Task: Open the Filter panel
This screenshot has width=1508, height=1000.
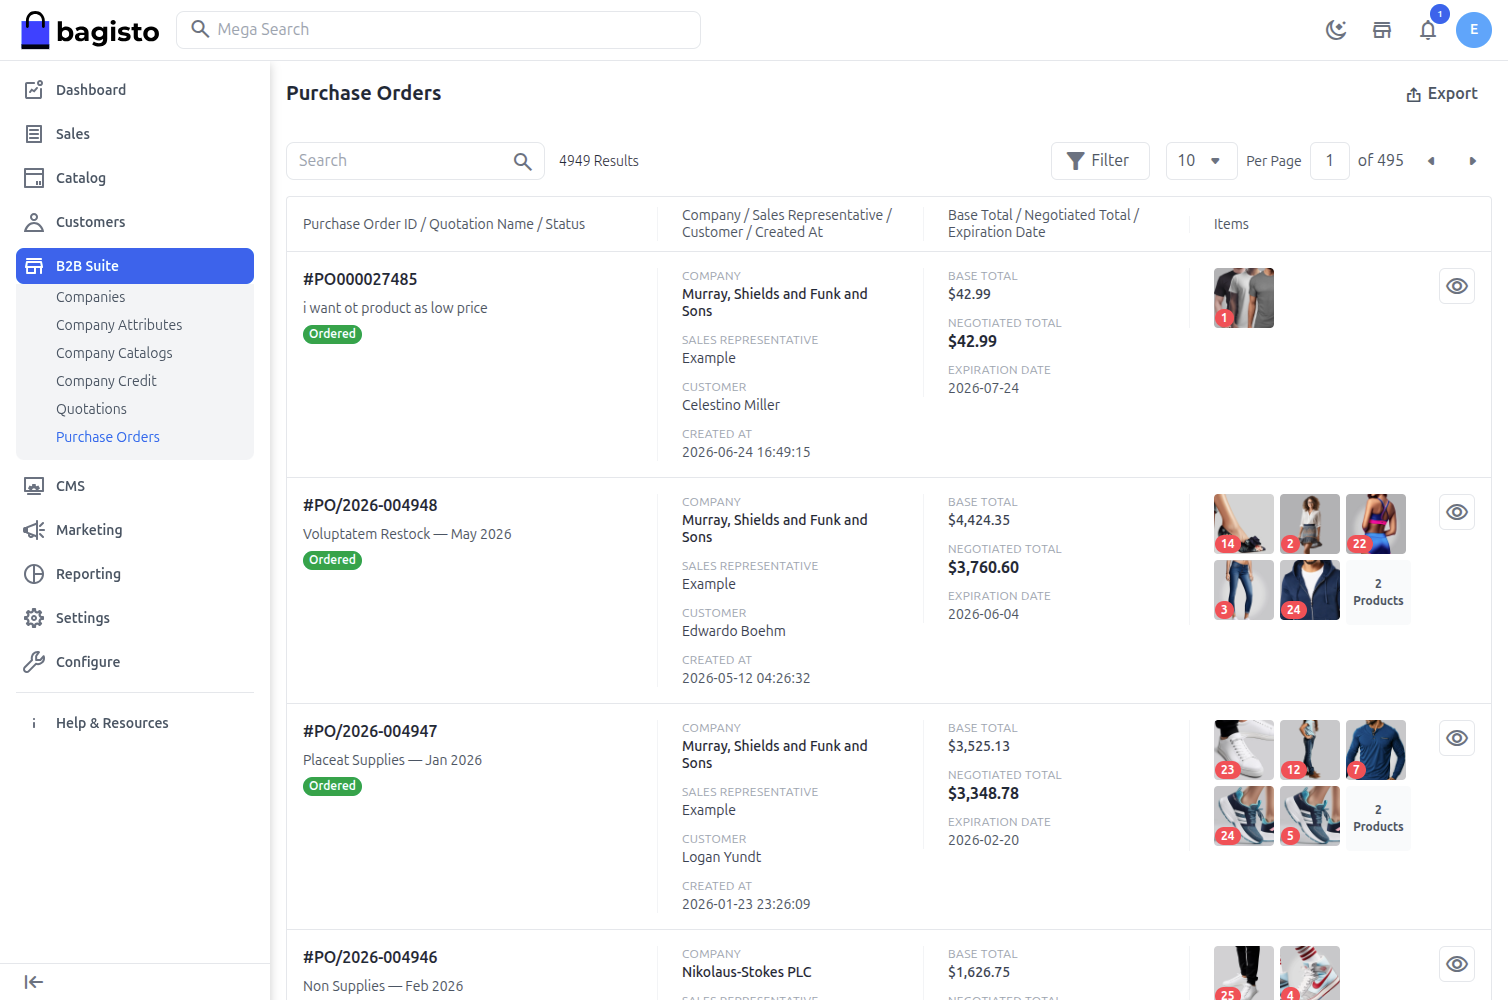Action: [x=1100, y=161]
